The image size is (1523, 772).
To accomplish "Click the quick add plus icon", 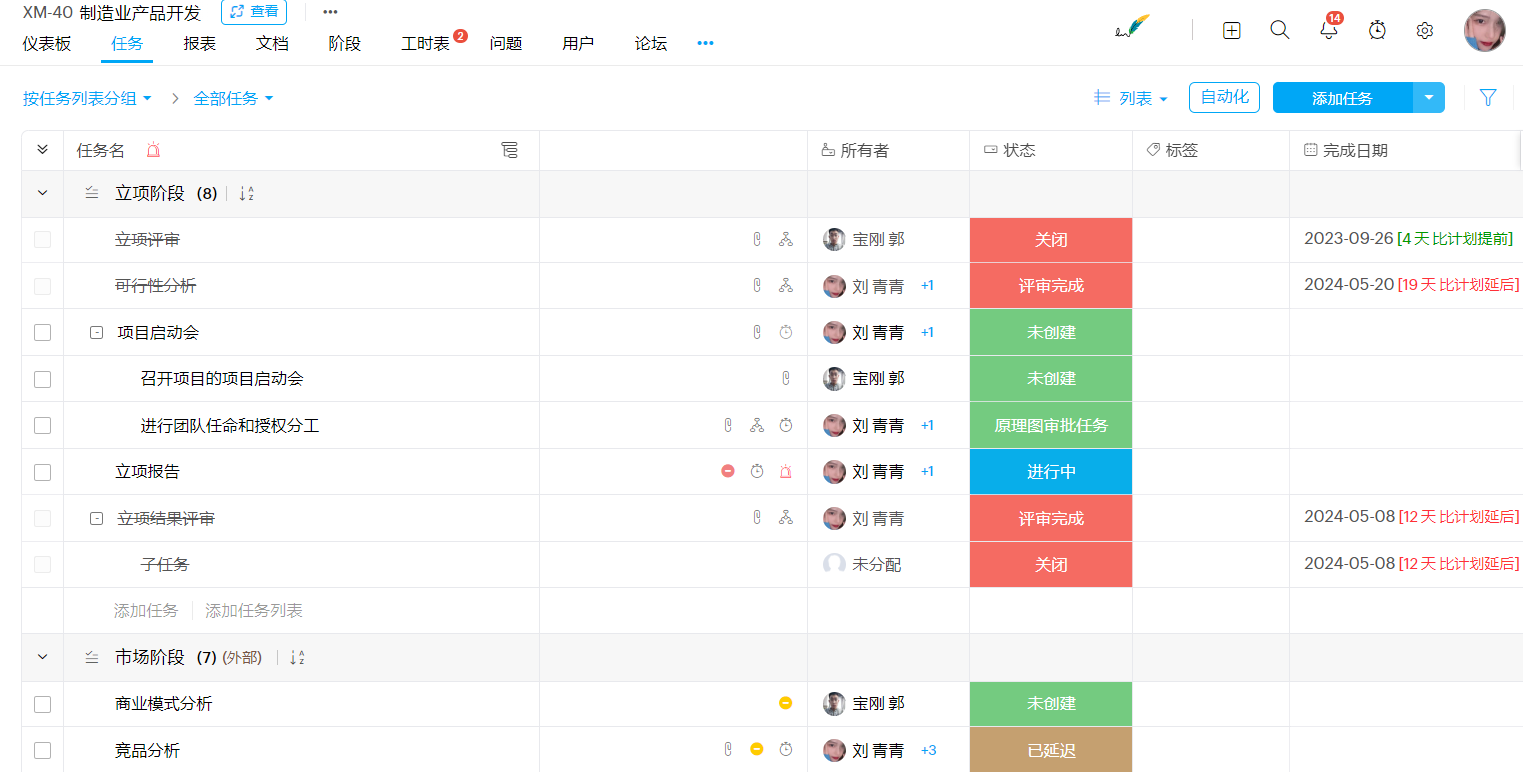I will tap(1232, 30).
